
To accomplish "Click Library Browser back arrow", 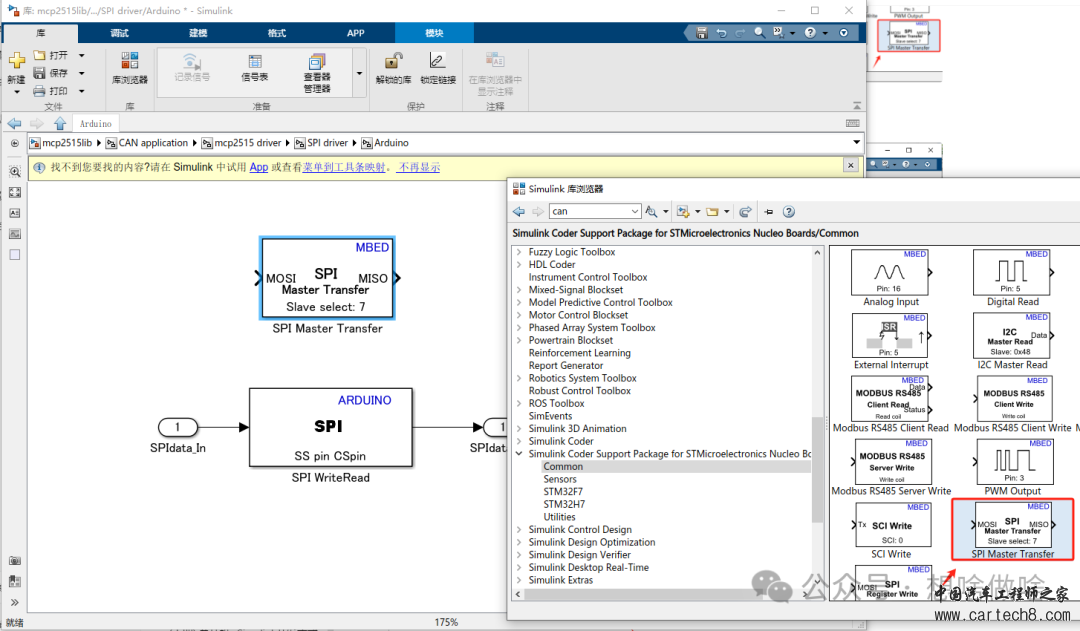I will (519, 211).
